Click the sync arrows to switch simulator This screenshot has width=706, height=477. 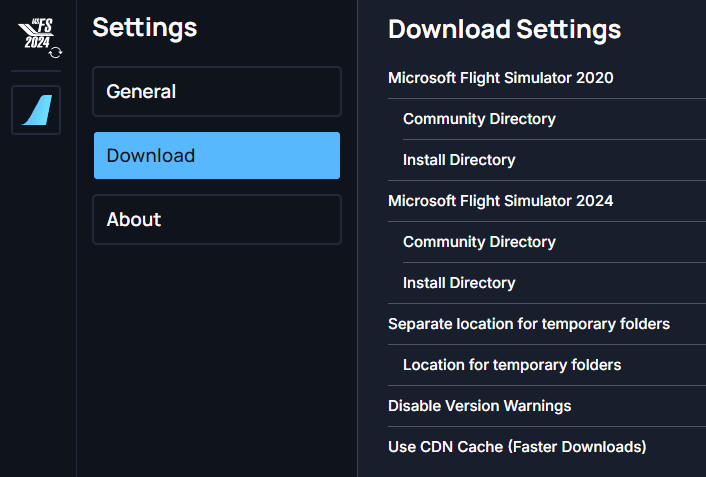pyautogui.click(x=55, y=52)
